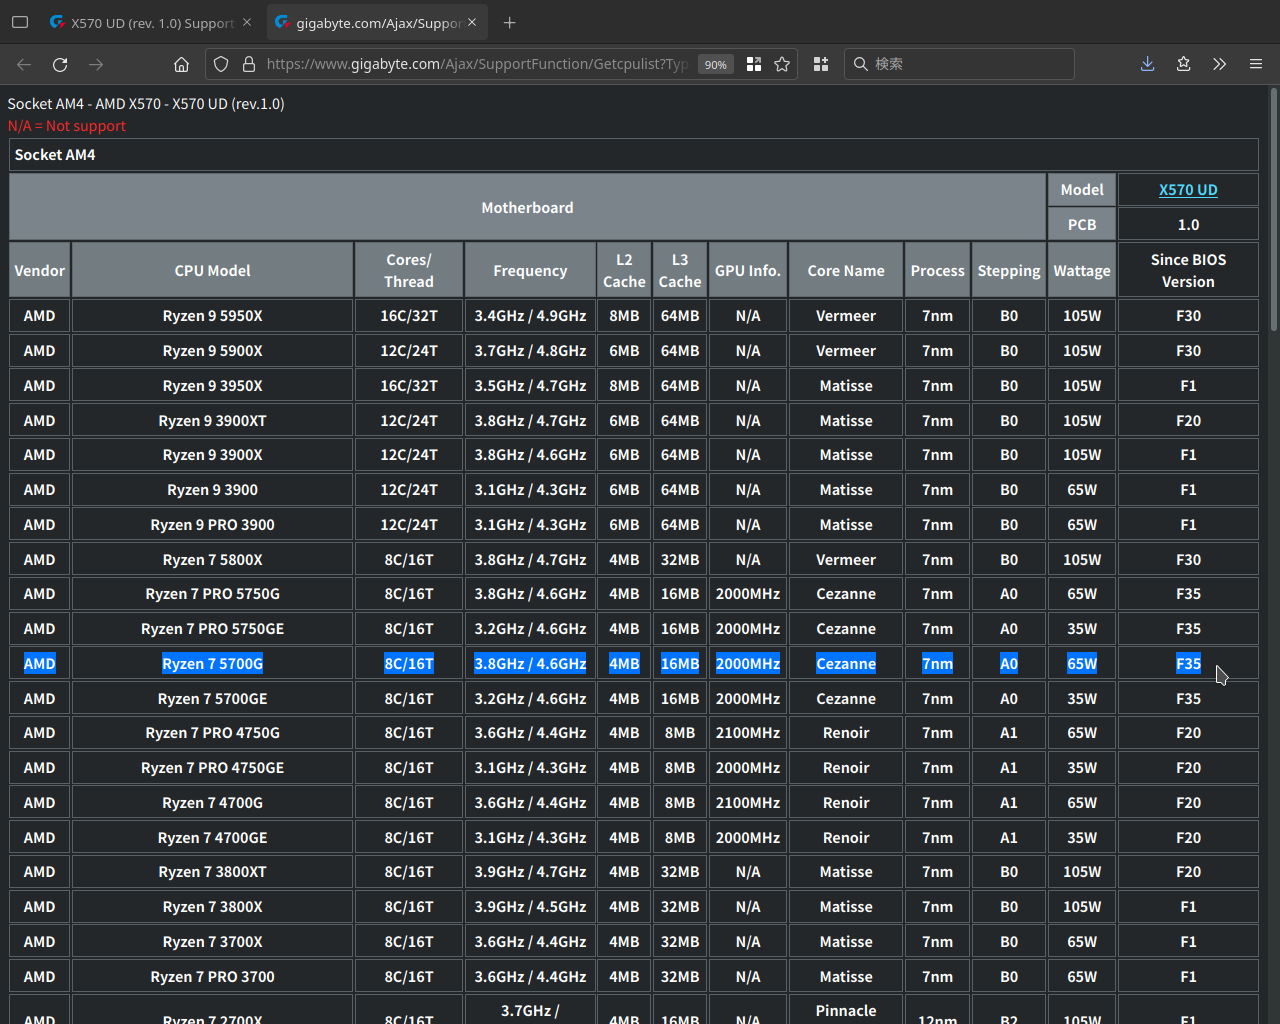Reload the current page

60,64
